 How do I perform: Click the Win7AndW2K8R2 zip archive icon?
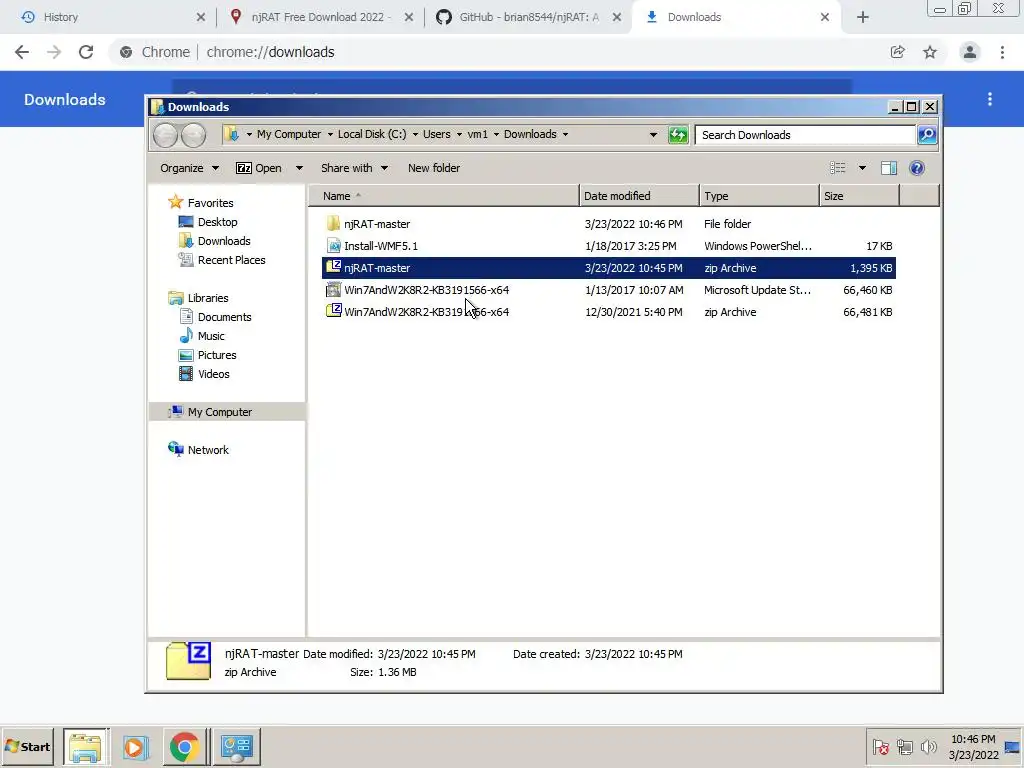333,312
